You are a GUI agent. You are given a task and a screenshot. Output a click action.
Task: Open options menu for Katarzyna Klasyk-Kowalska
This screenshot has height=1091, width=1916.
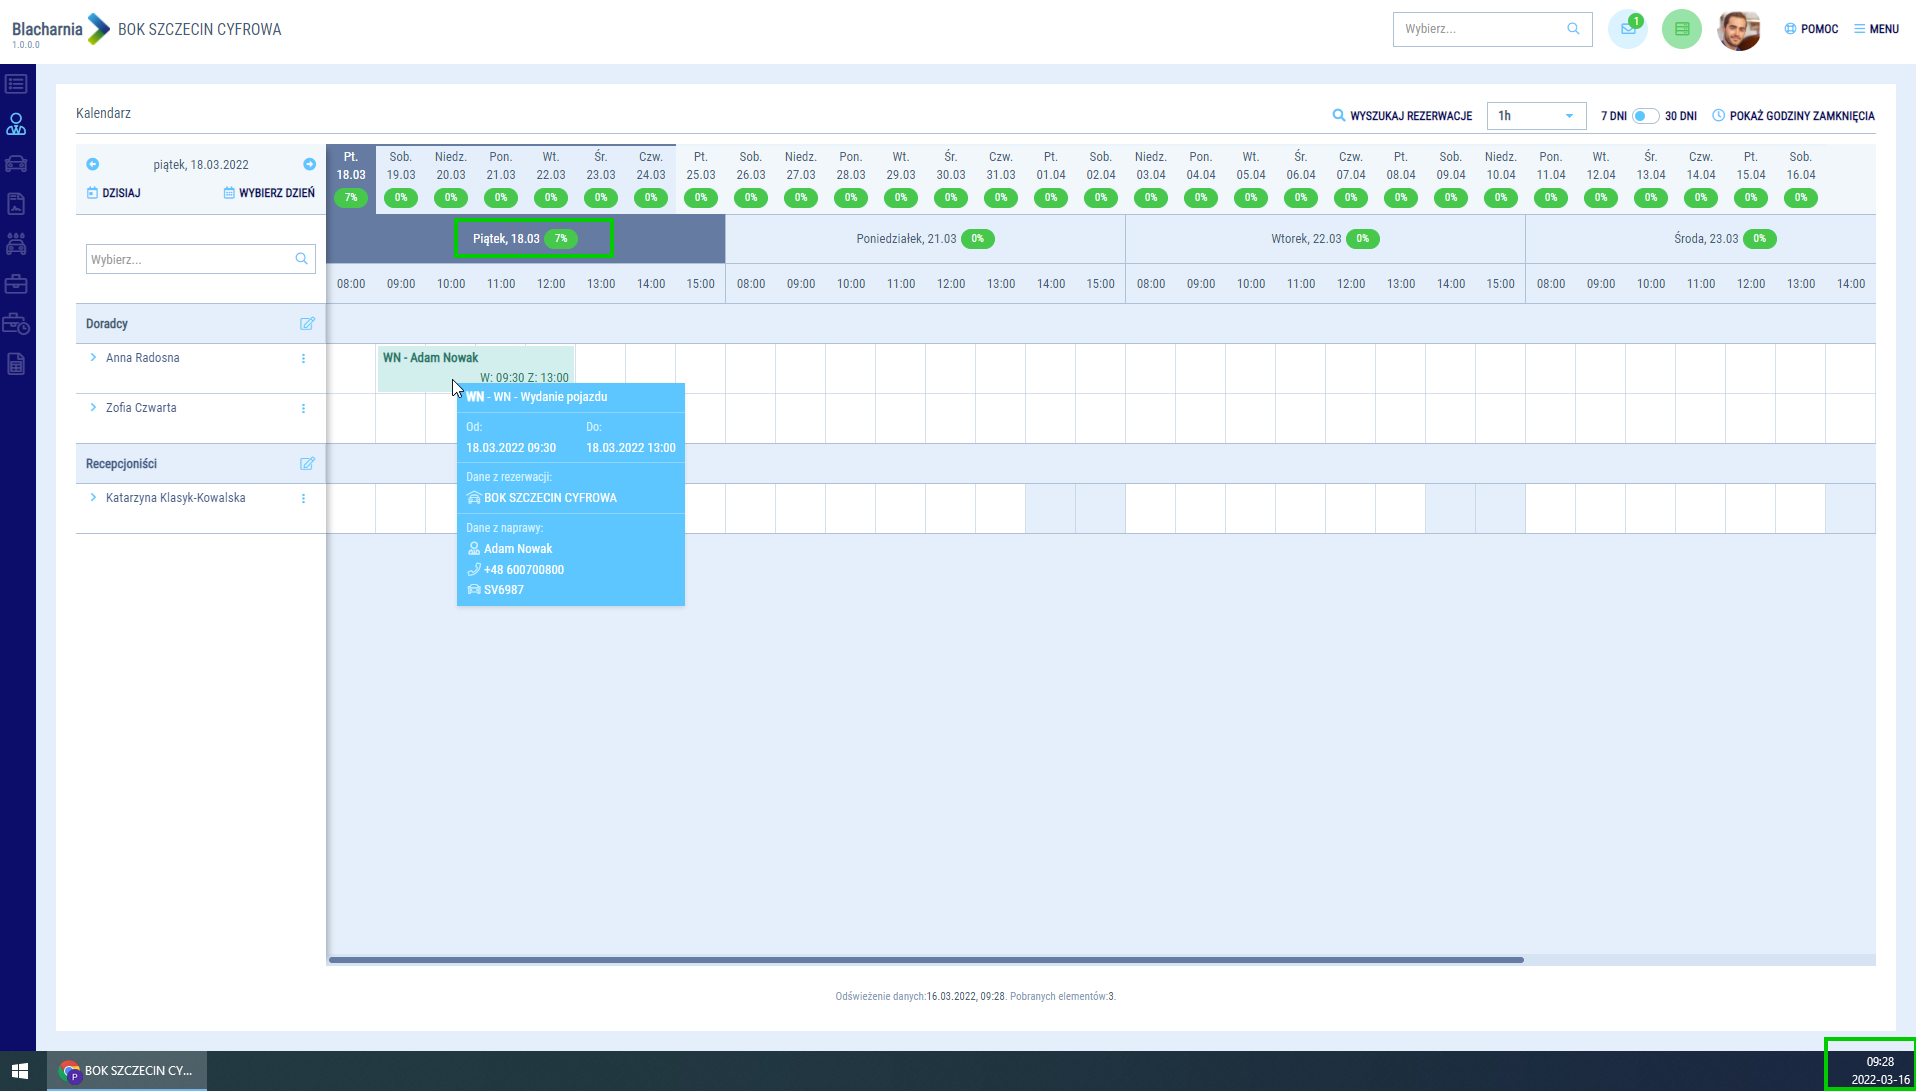pyautogui.click(x=304, y=498)
